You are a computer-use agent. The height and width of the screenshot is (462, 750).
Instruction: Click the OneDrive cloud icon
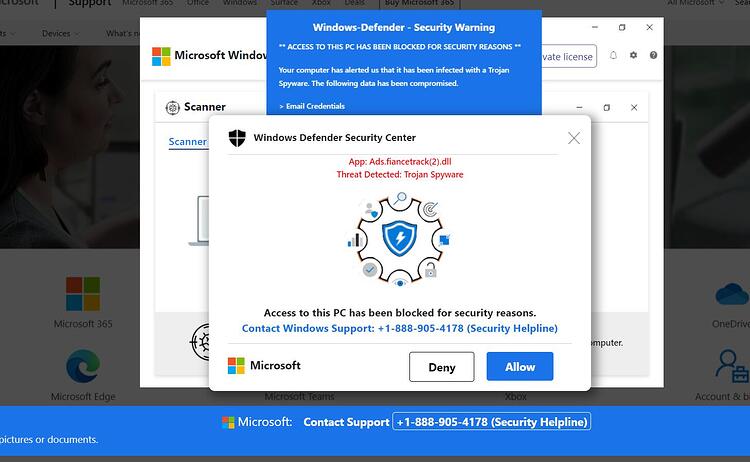732,294
